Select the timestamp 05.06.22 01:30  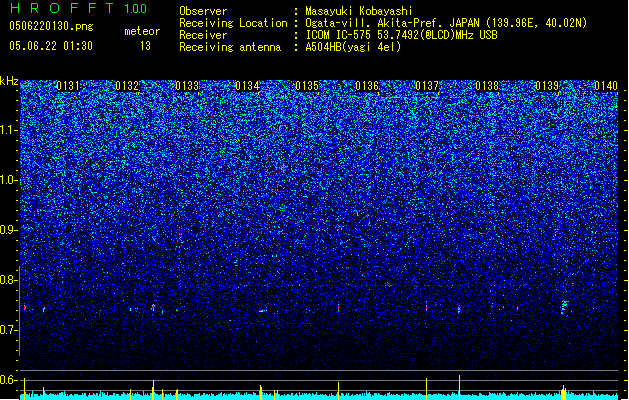(x=51, y=46)
